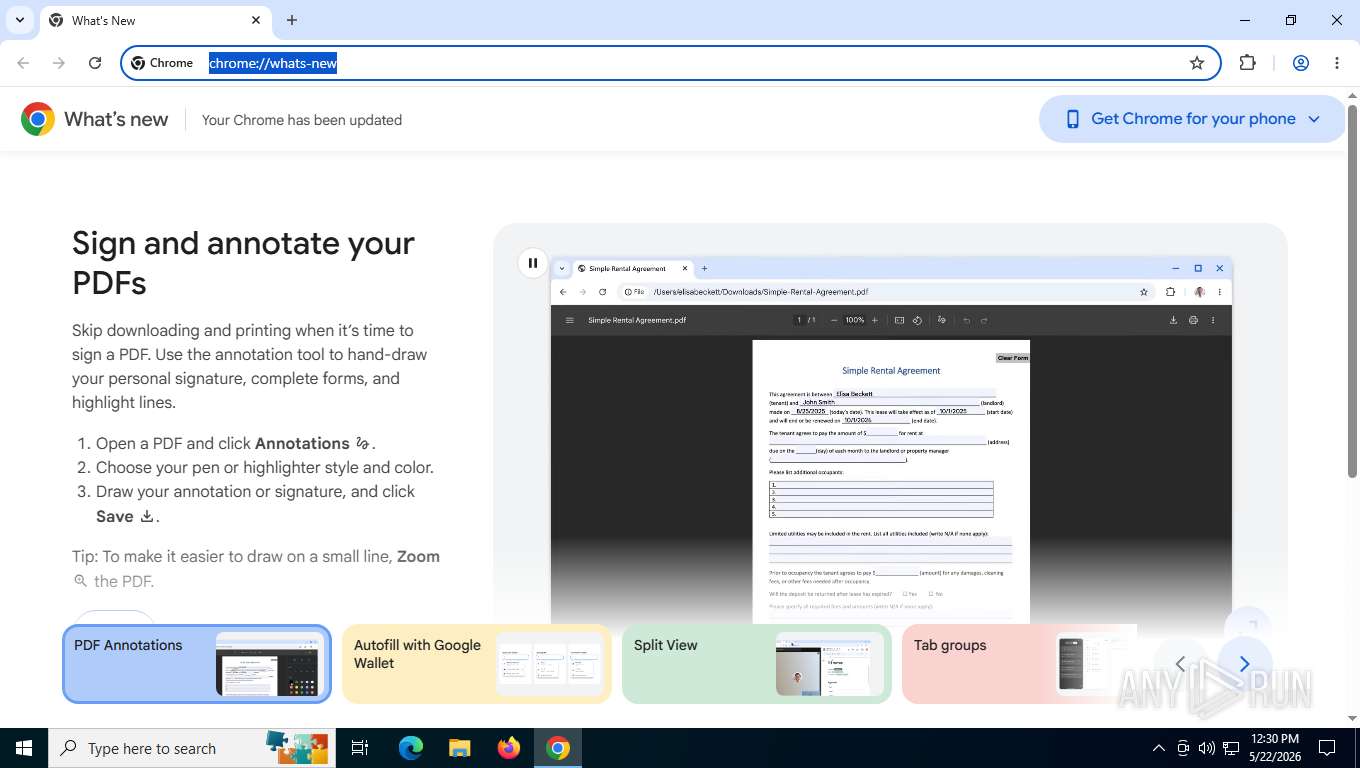Go back with the back arrow
1360x768 pixels.
point(23,63)
